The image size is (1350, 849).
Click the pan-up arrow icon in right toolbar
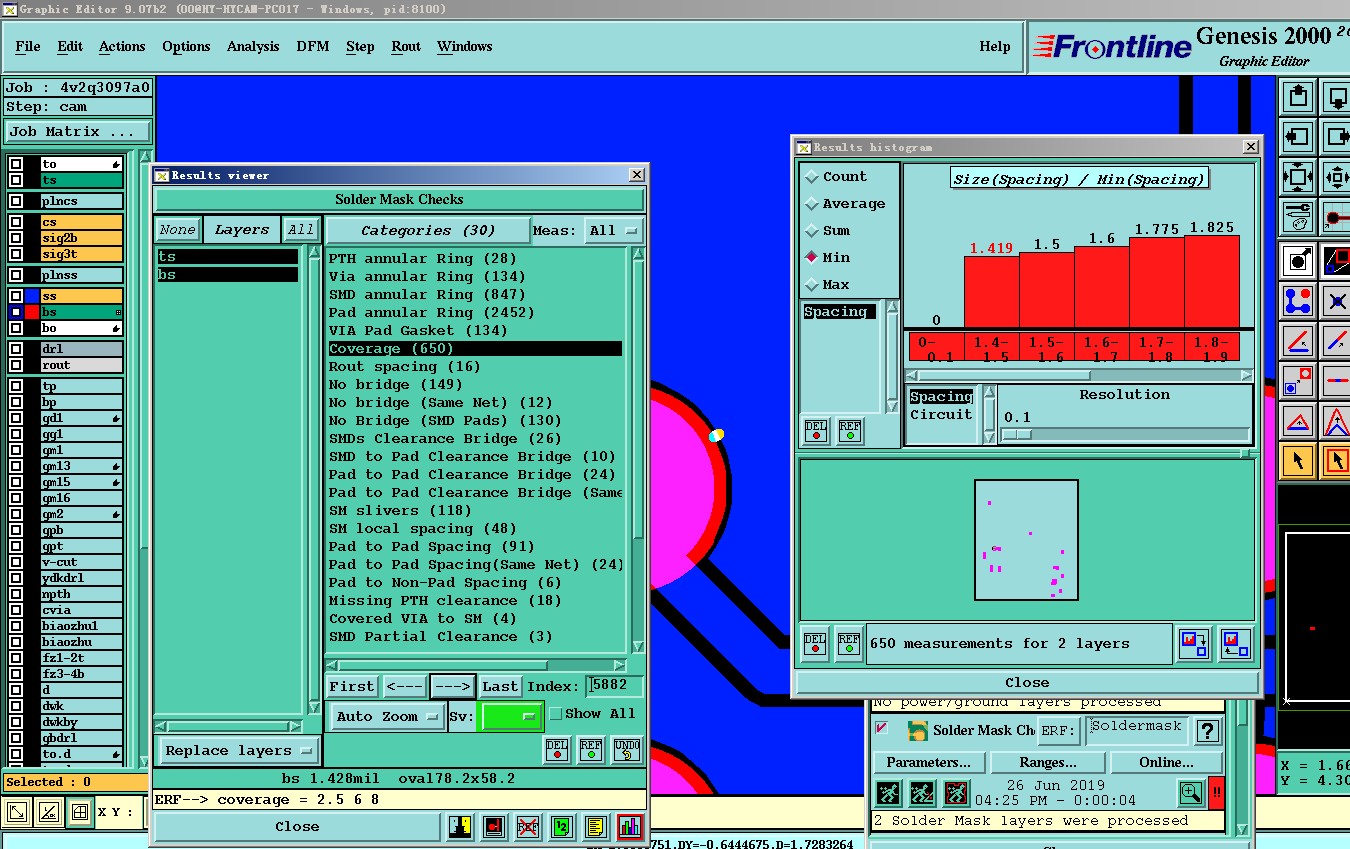click(1298, 97)
